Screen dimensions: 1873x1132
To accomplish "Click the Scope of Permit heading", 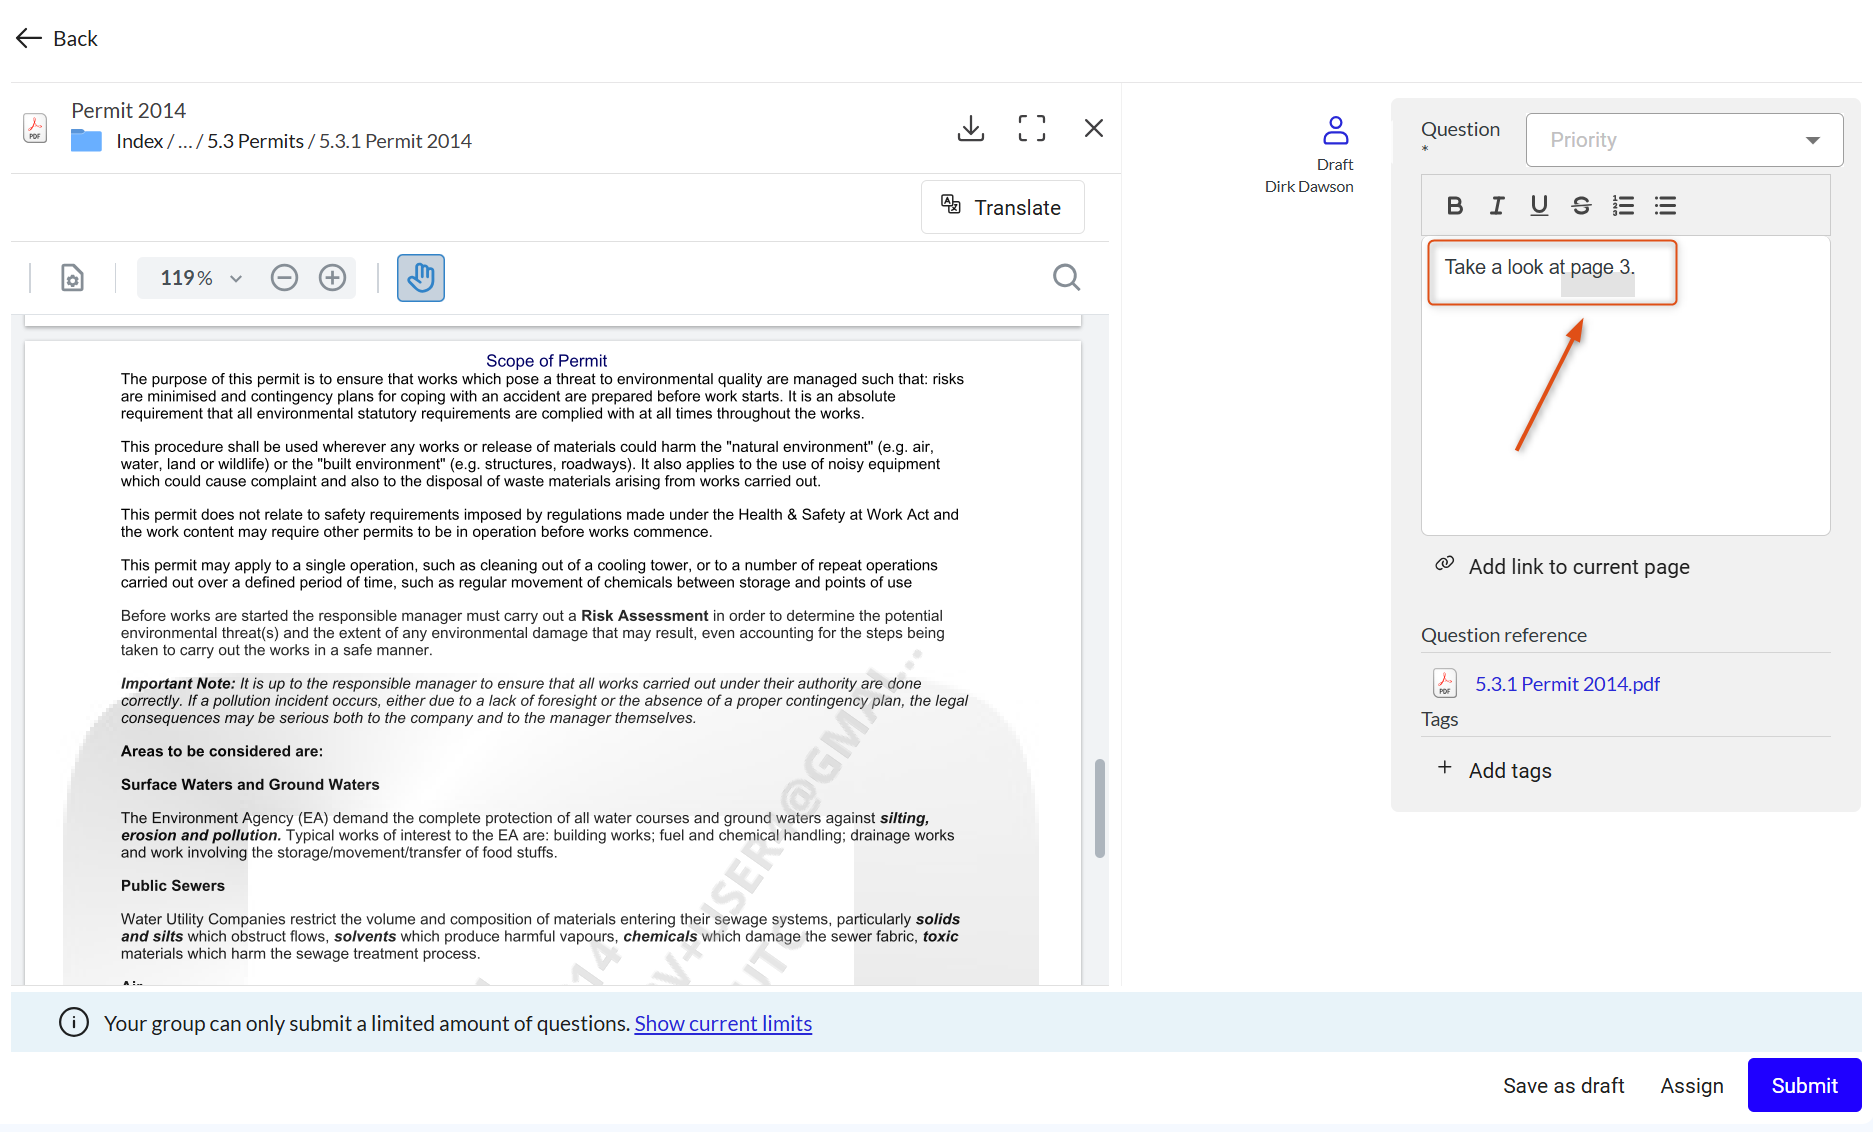I will click(x=546, y=360).
